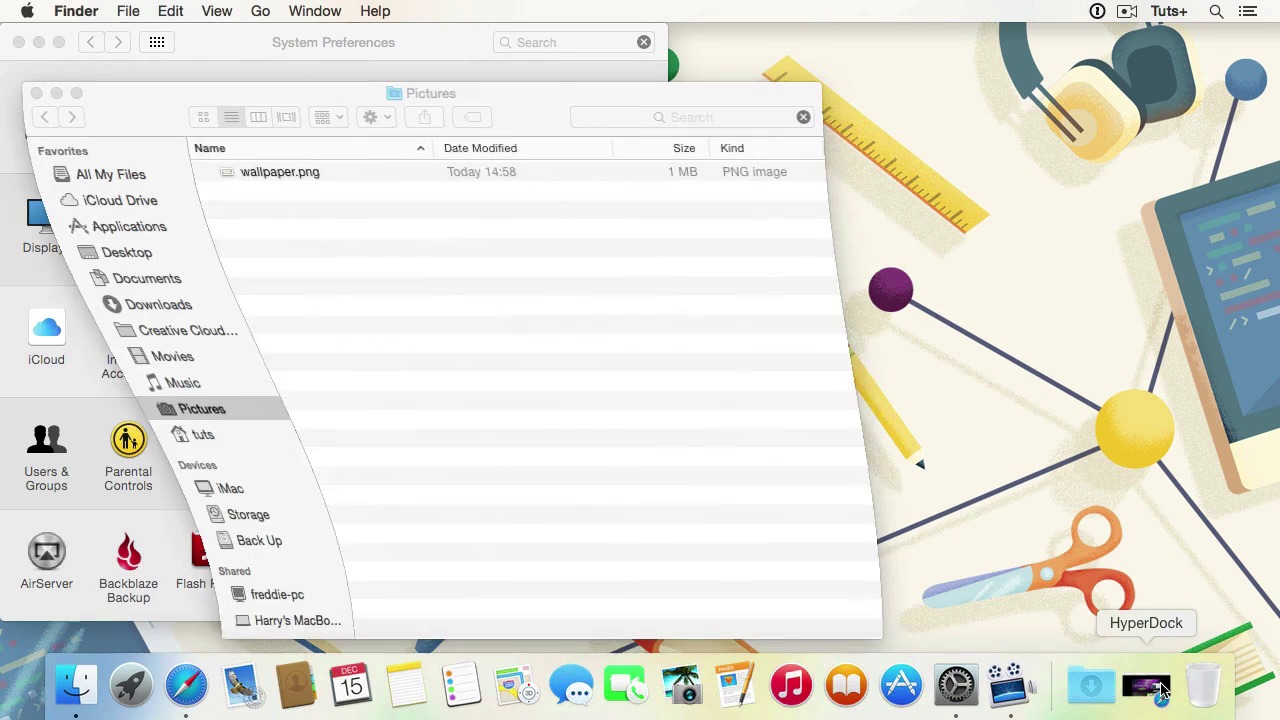
Task: Open Users & Groups preference pane
Action: pos(46,458)
